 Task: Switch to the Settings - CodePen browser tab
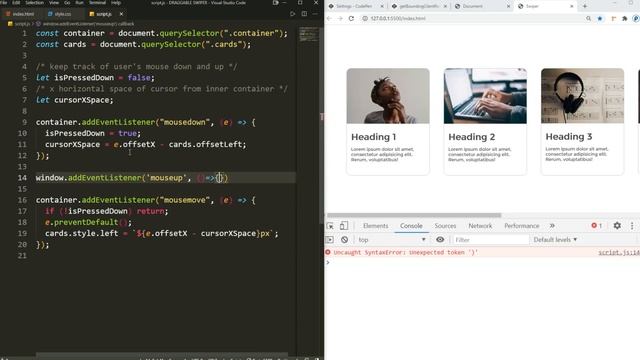click(x=353, y=6)
